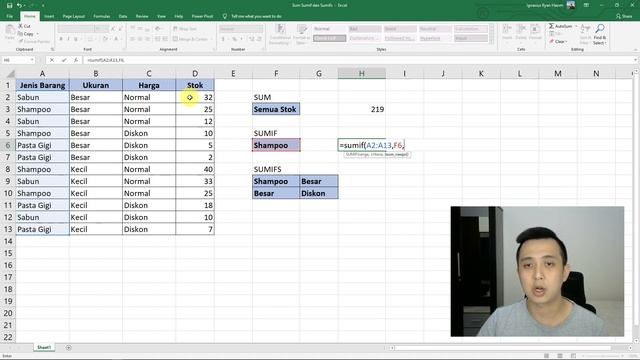Apply the Bad cell style
This screenshot has width=640, height=360.
pyautogui.click(x=364, y=29)
